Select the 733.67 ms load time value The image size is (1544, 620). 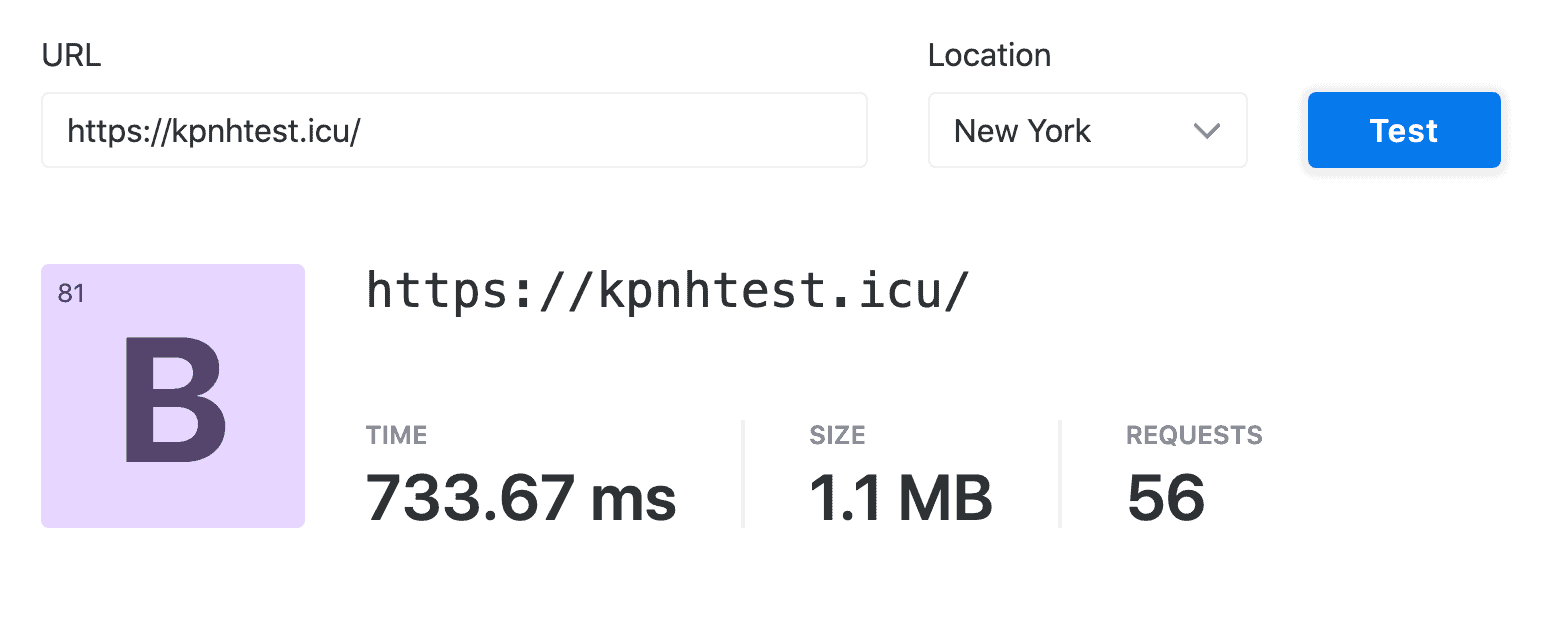[x=520, y=497]
